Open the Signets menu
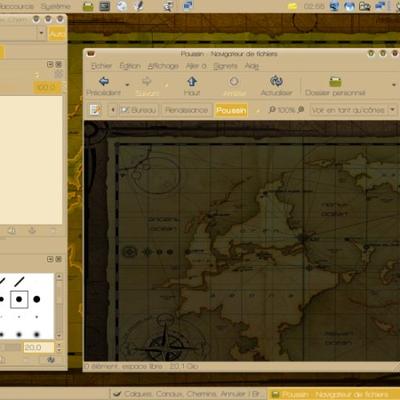The height and width of the screenshot is (400, 400). [x=225, y=66]
